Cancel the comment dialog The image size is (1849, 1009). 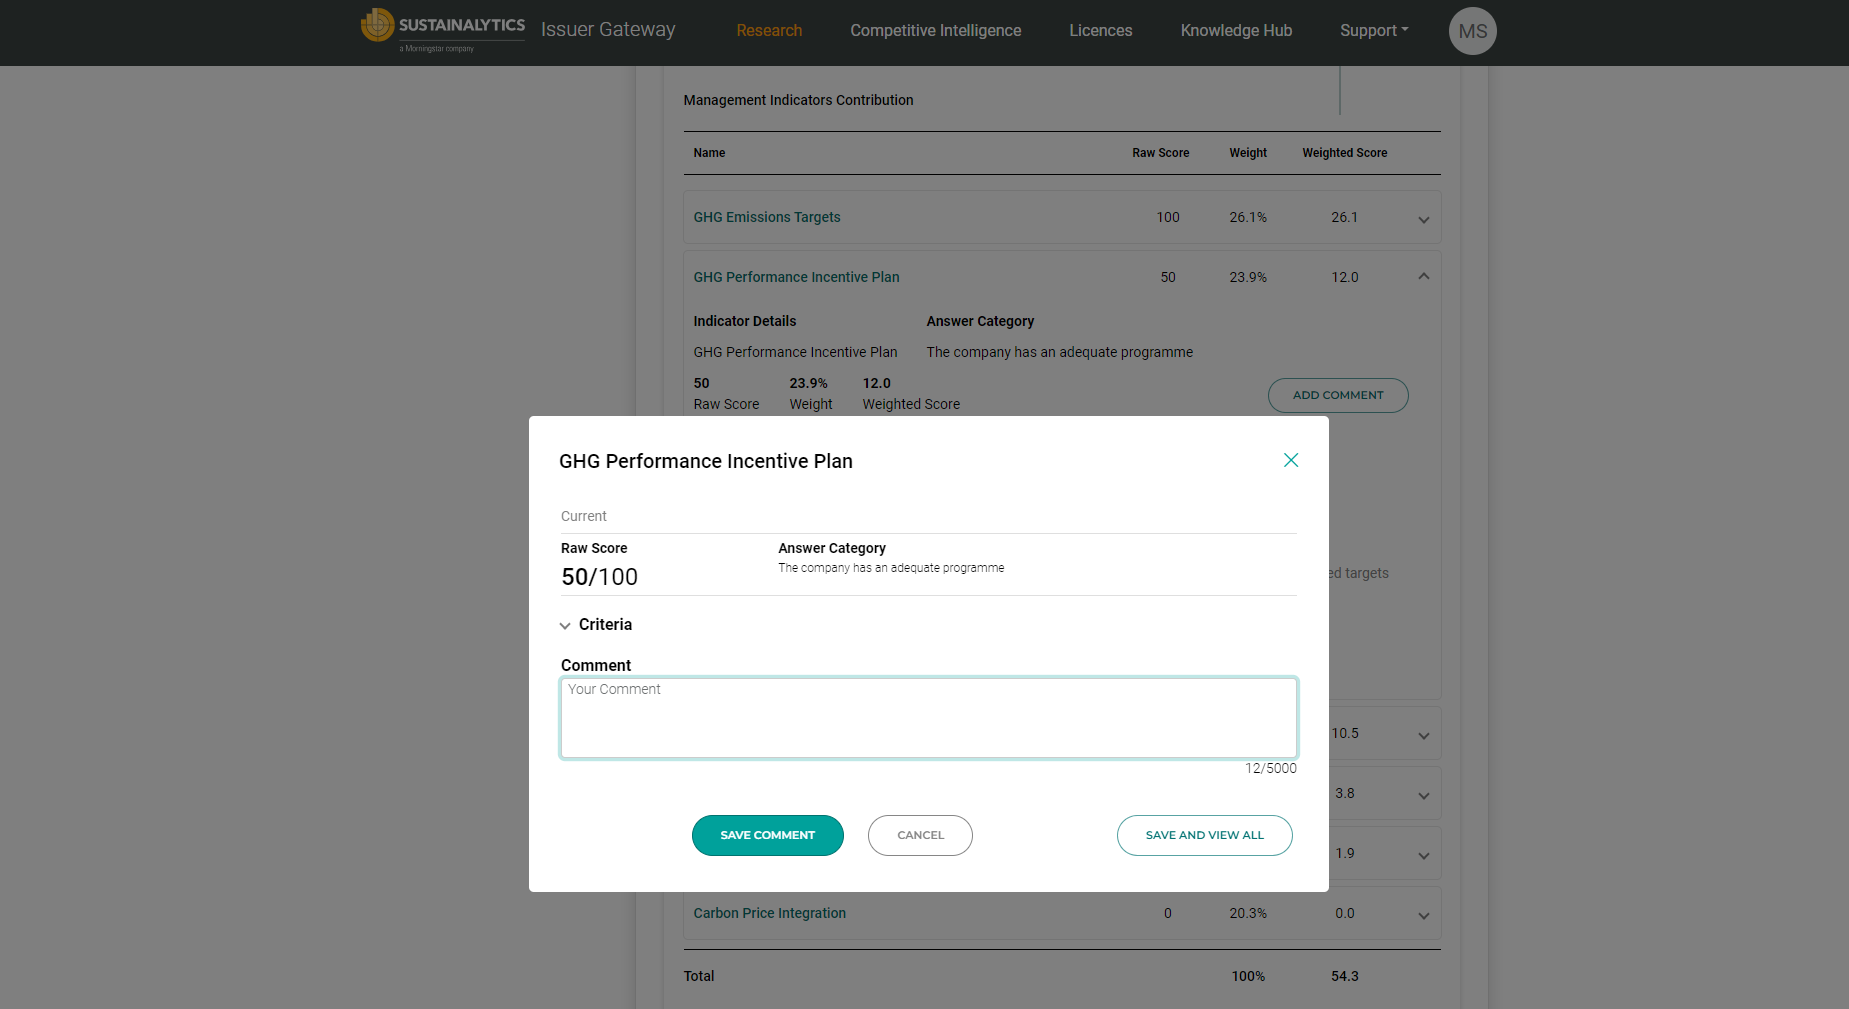coord(920,835)
